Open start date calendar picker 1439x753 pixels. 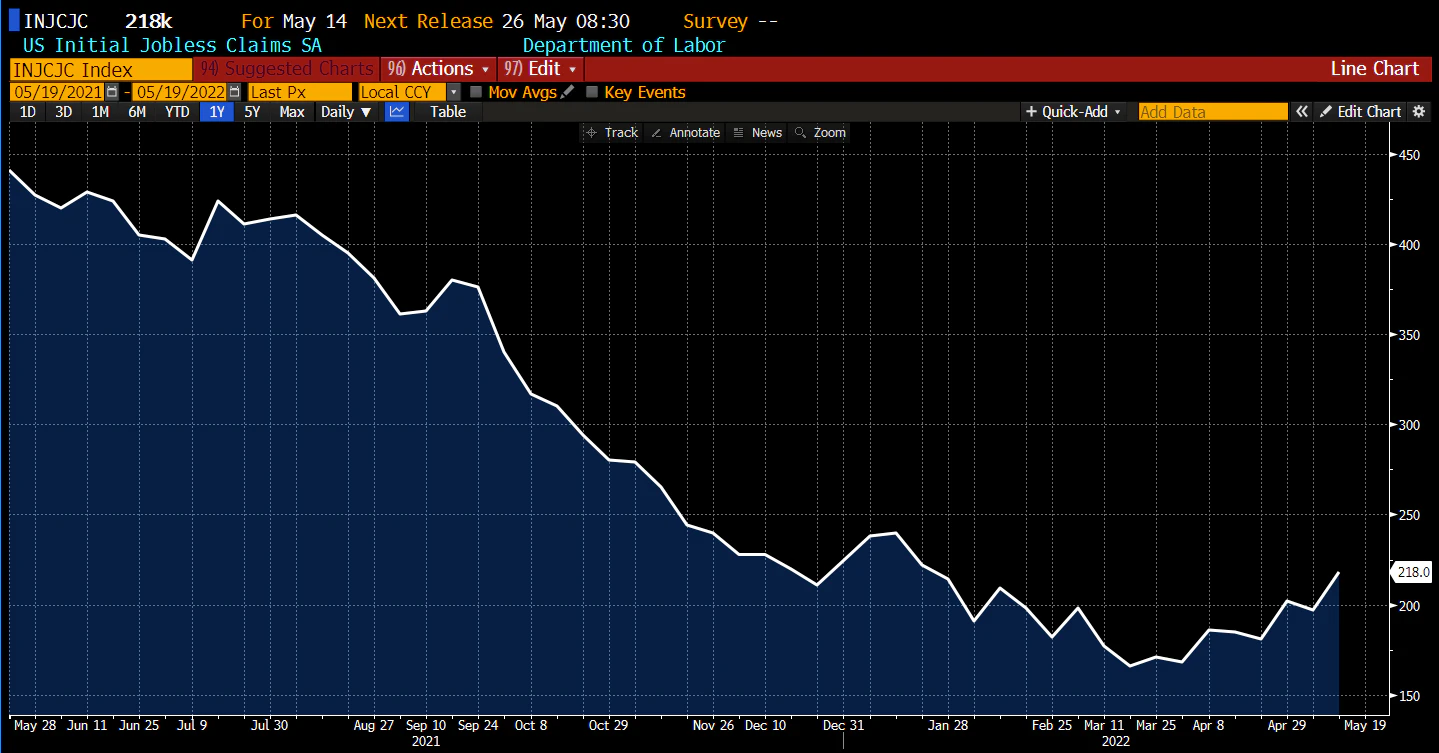[x=112, y=92]
